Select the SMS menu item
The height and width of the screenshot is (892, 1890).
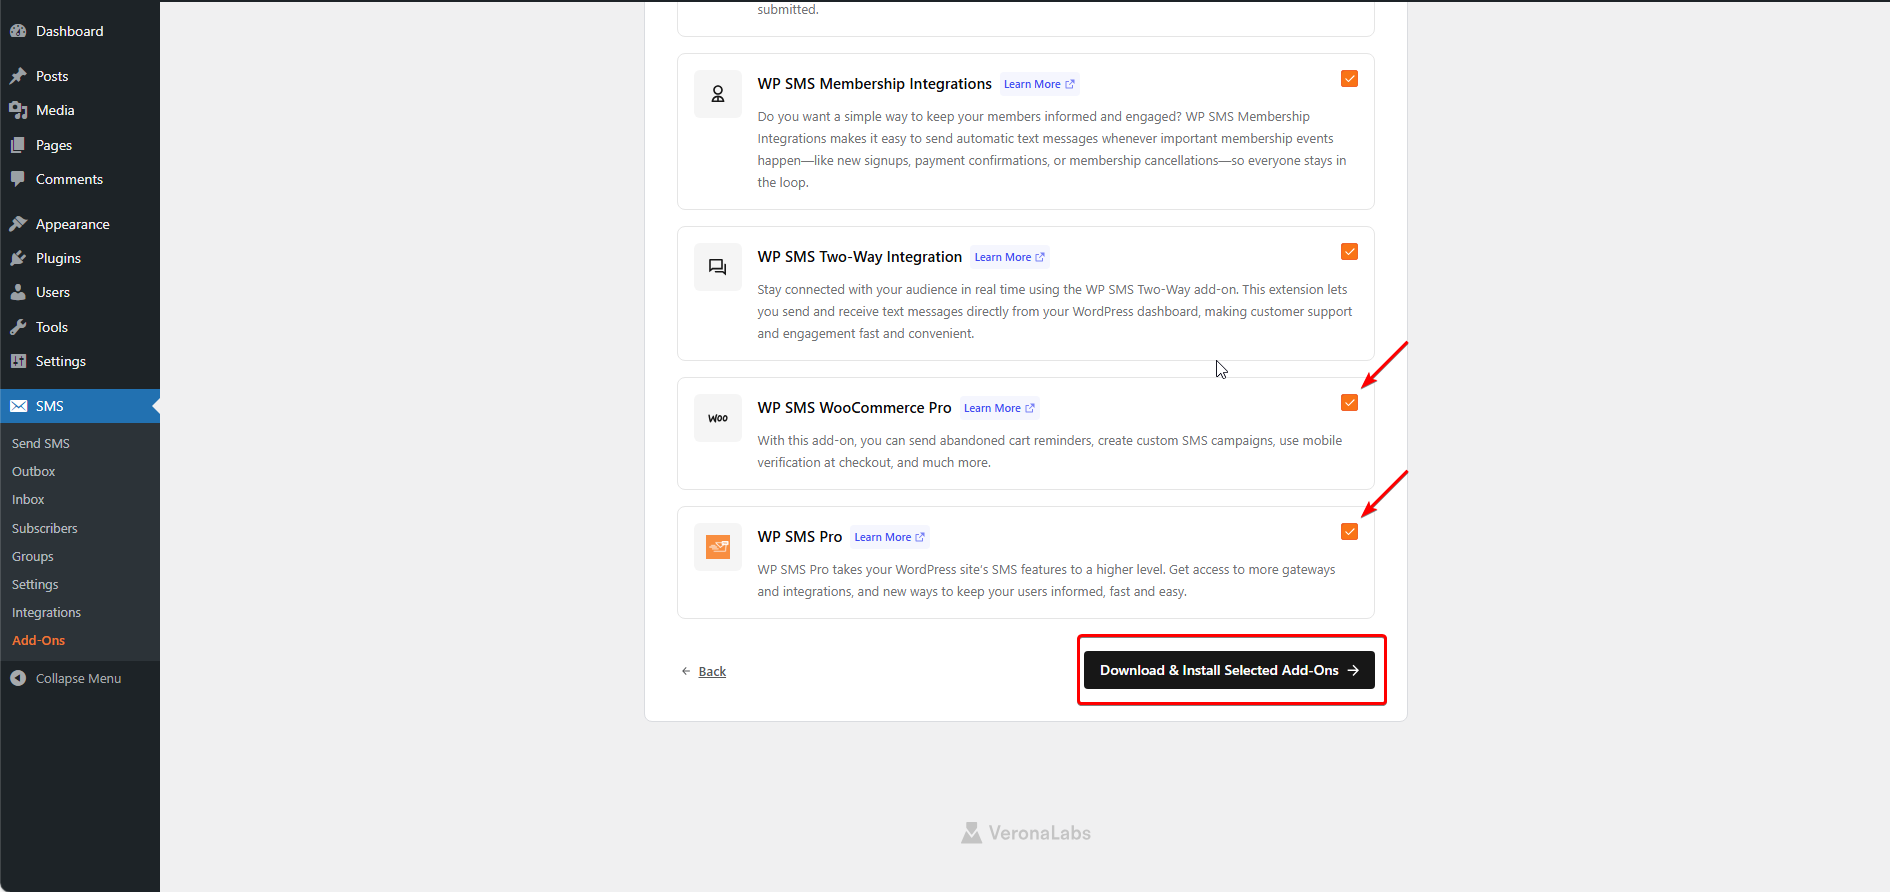pos(80,406)
